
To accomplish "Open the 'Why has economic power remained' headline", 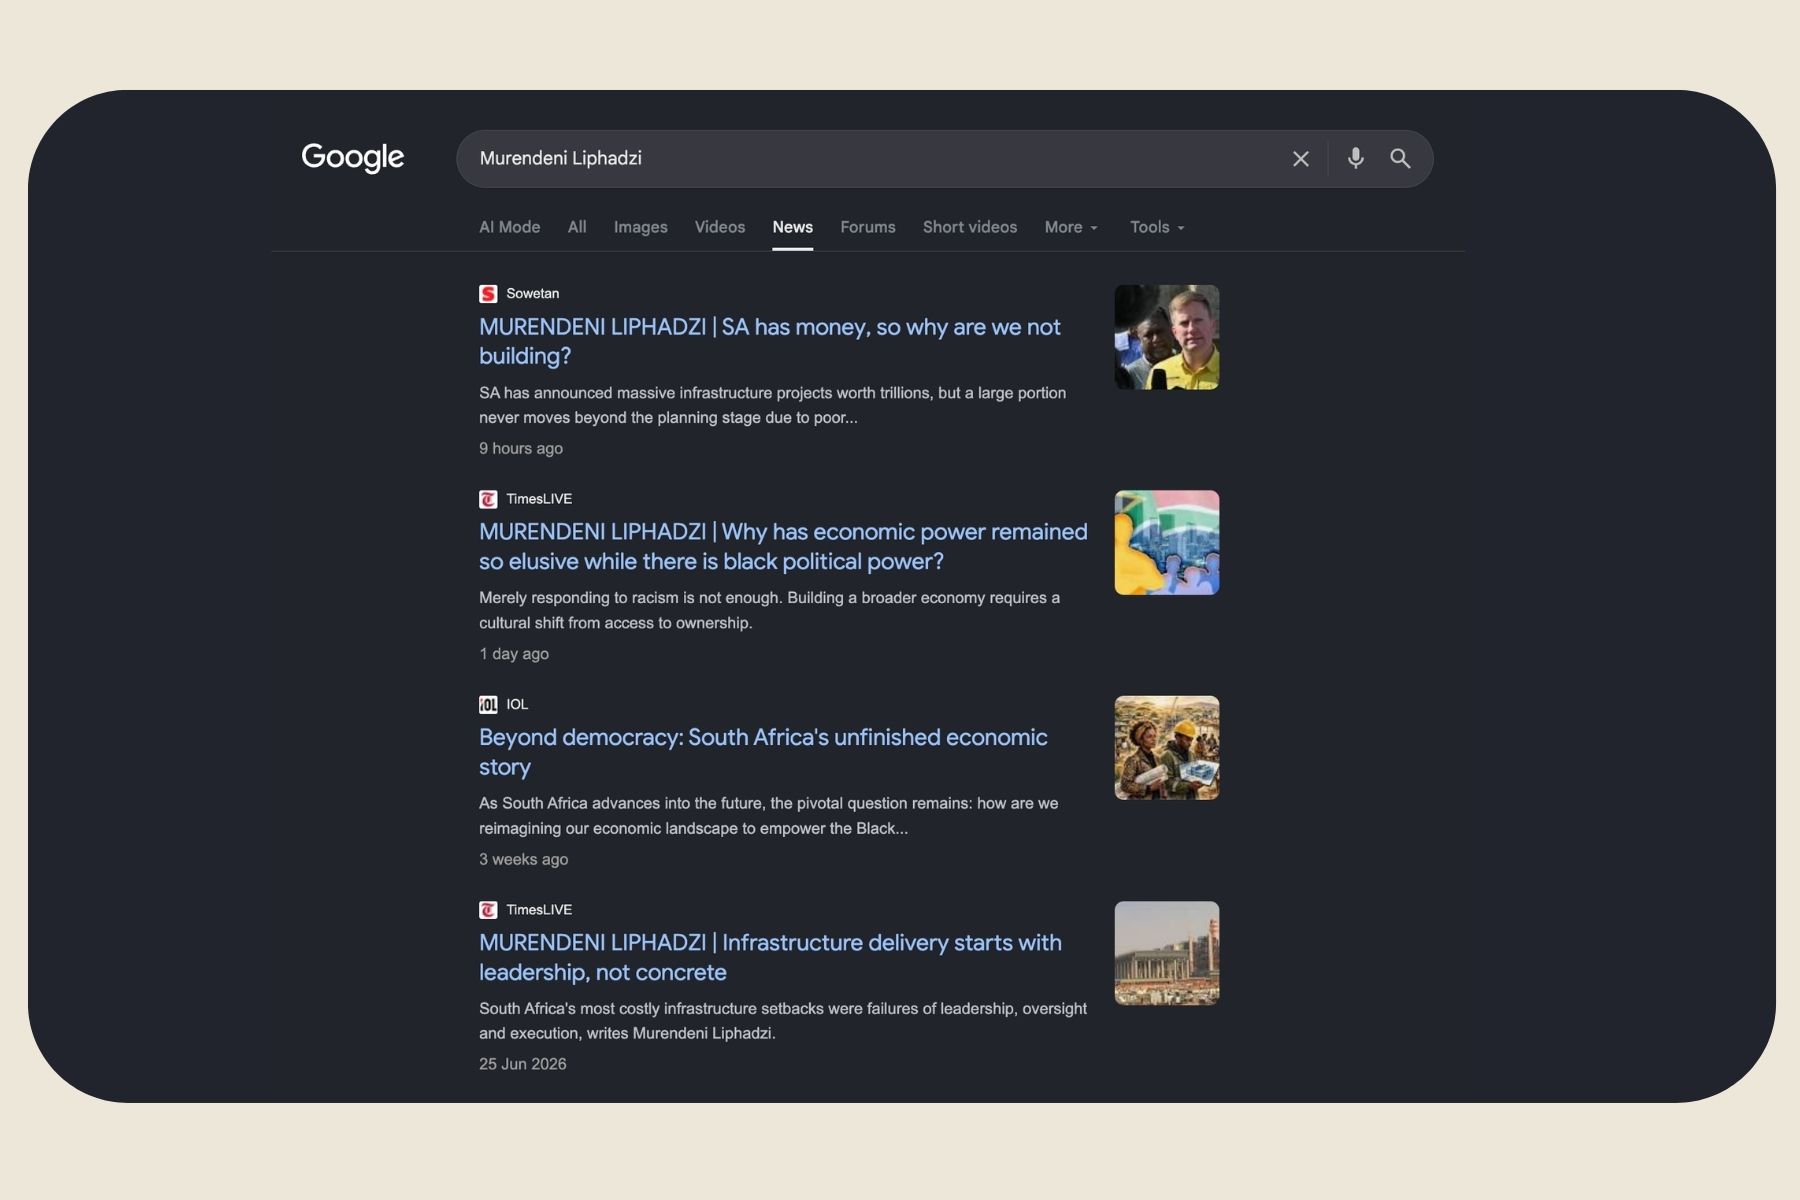I will point(783,546).
